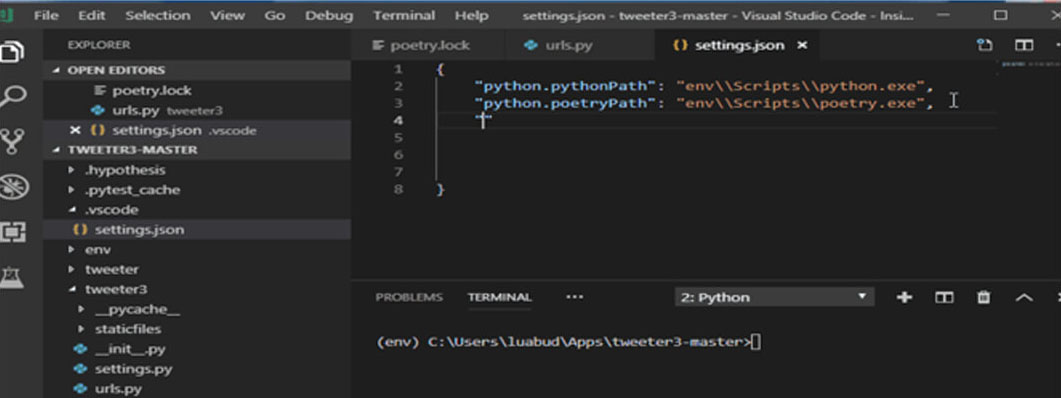Screen dimensions: 1061x398
Task: Select settings.json under .vscode folder
Action: tap(197, 230)
